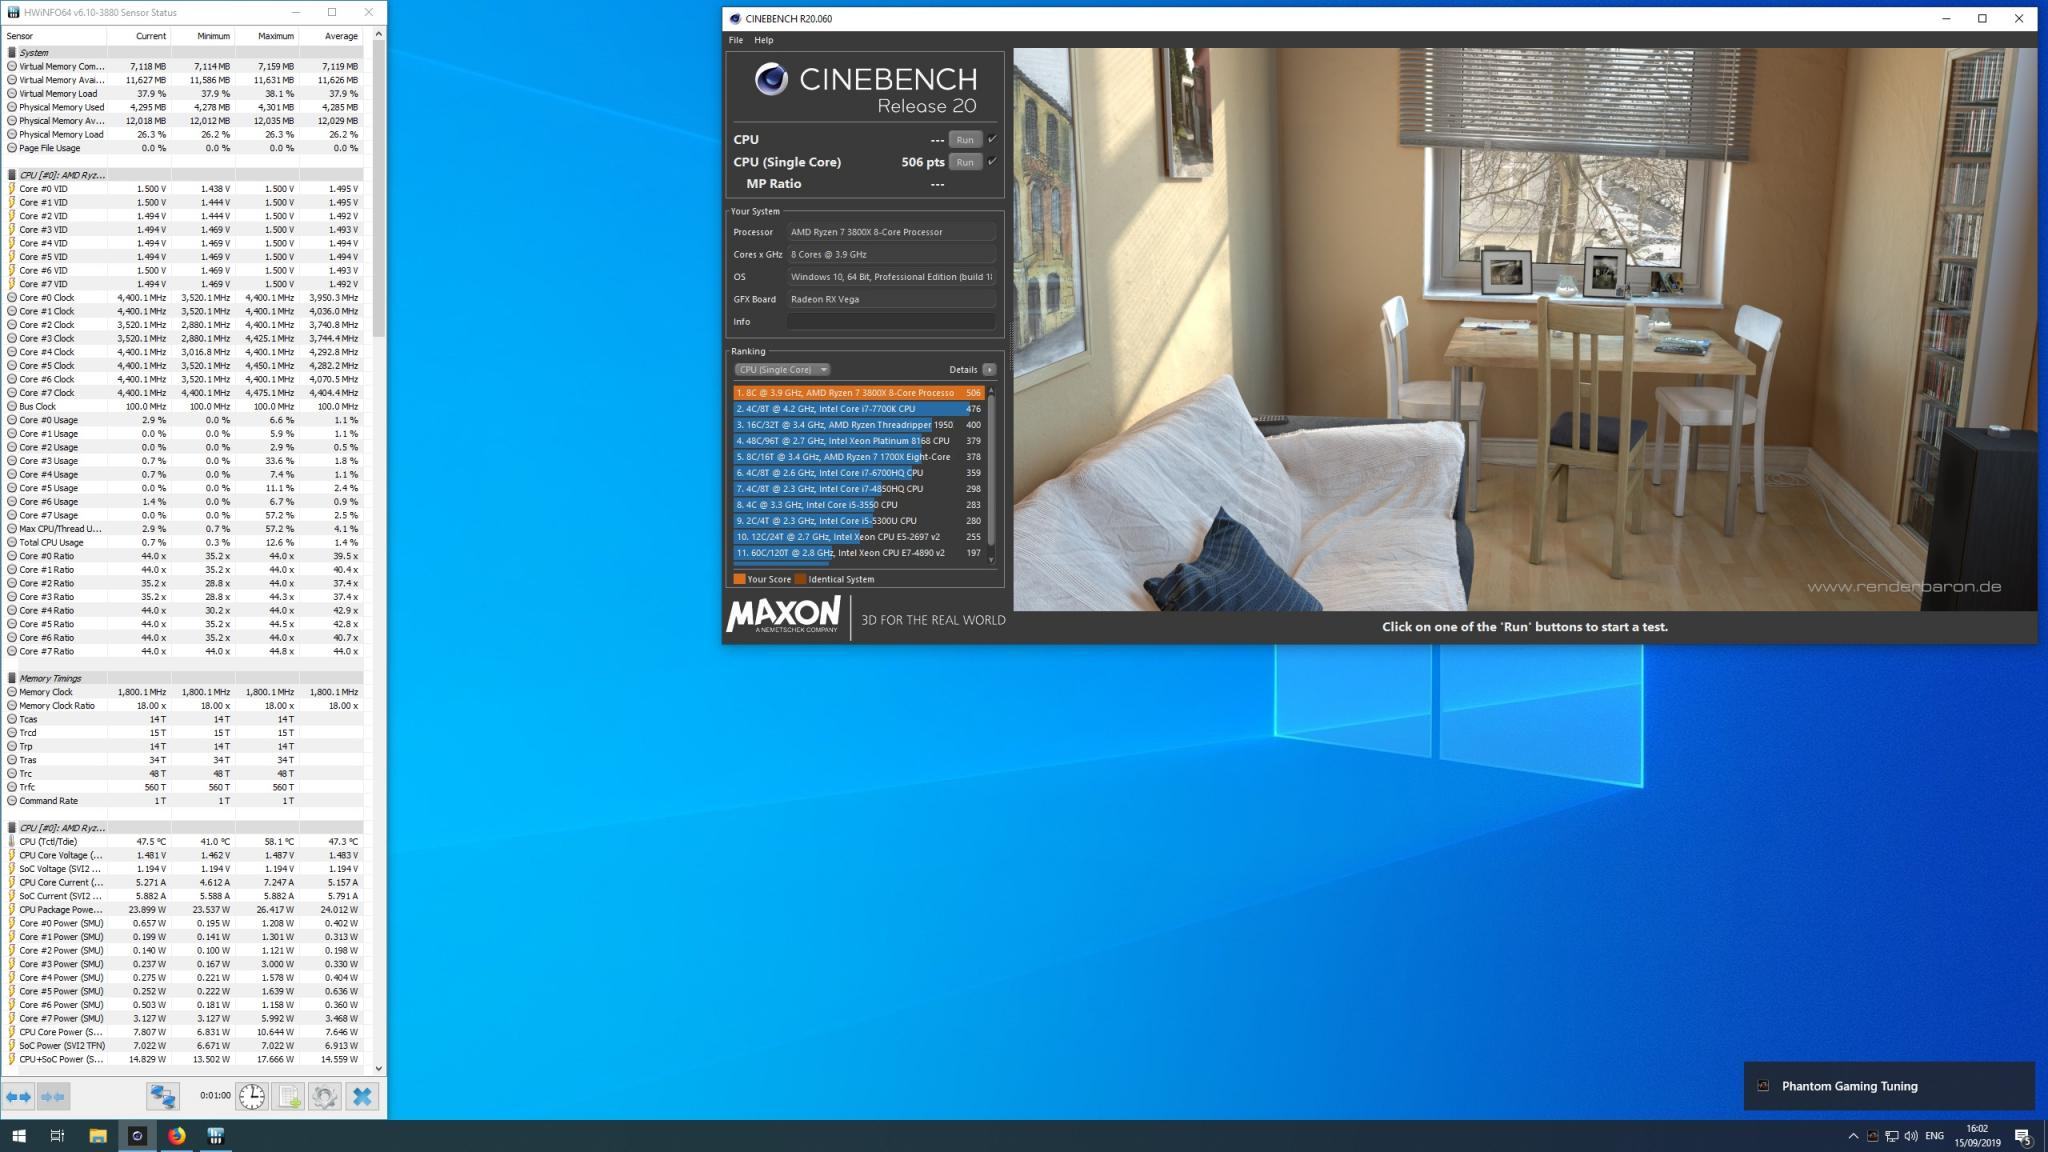Image resolution: width=2048 pixels, height=1152 pixels.
Task: Click the blue X close sensors button
Action: point(362,1096)
